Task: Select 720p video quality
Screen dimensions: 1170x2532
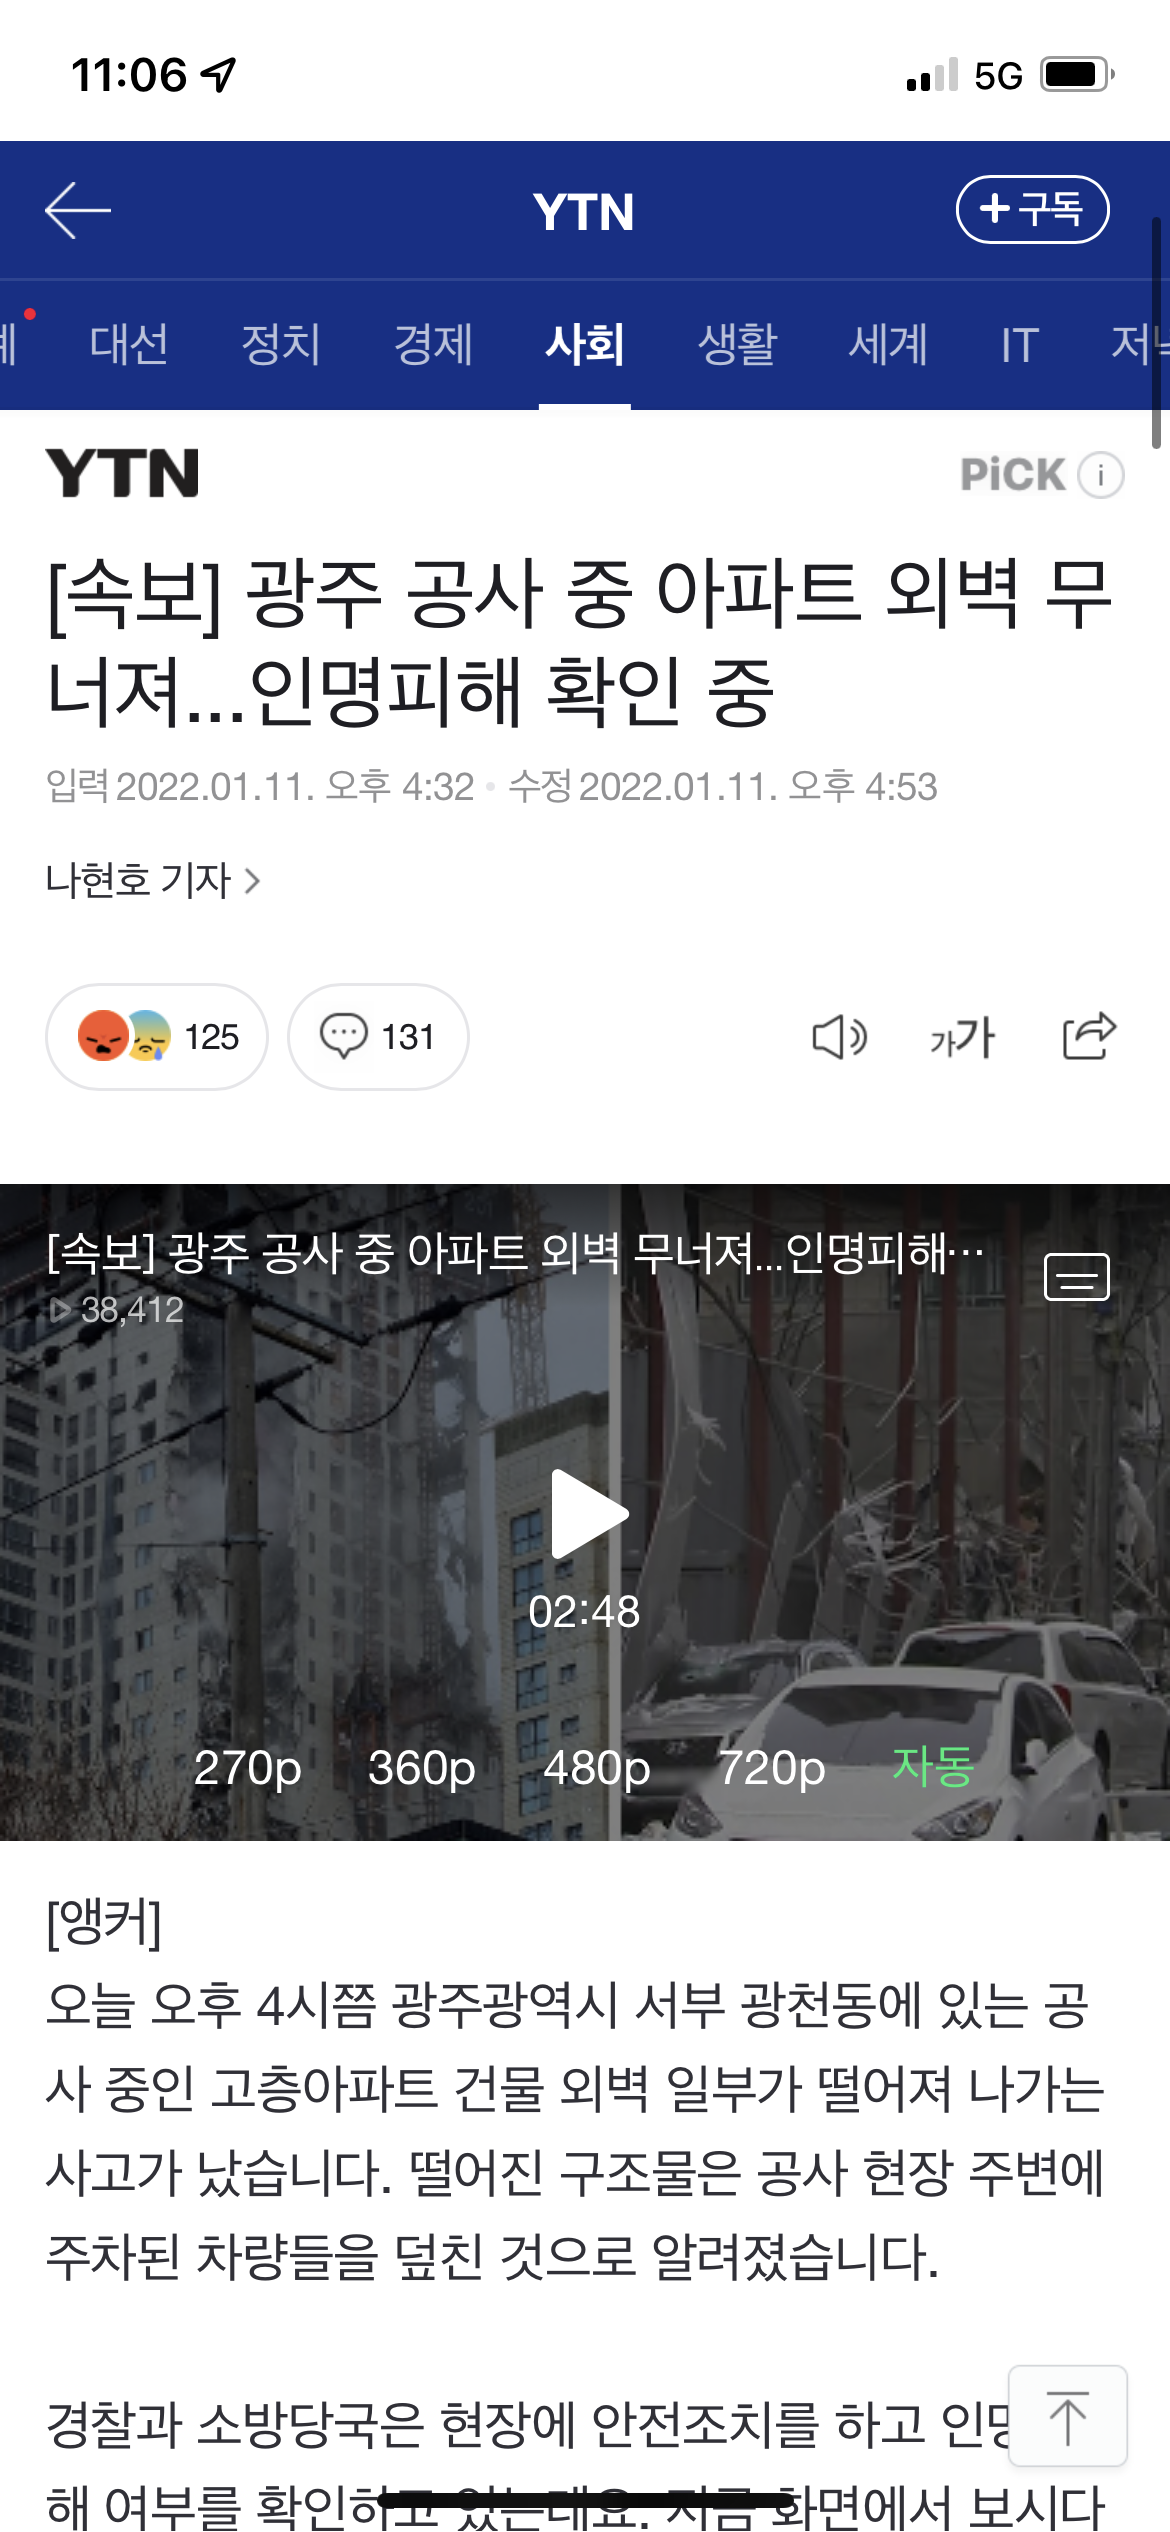Action: (x=772, y=1768)
